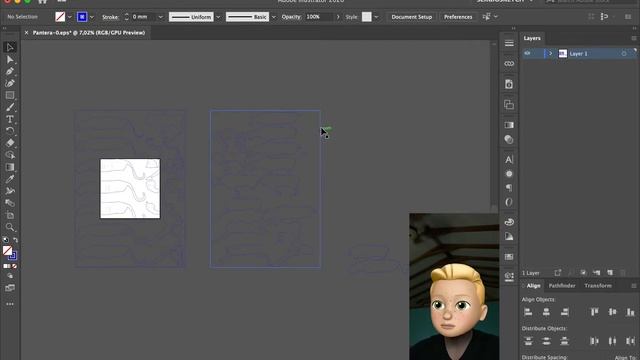Select the Eraser tool

point(10,143)
